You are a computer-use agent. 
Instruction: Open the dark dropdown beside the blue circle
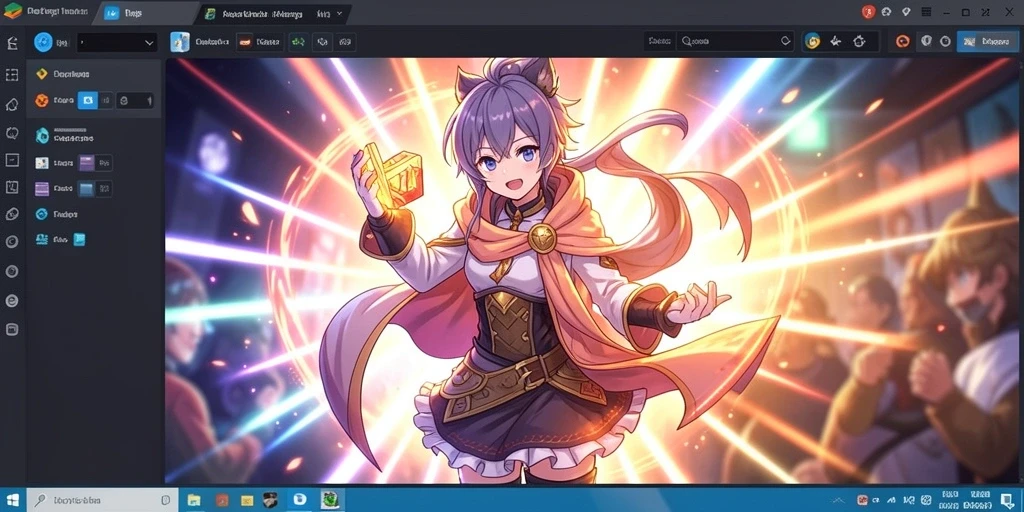coord(117,43)
